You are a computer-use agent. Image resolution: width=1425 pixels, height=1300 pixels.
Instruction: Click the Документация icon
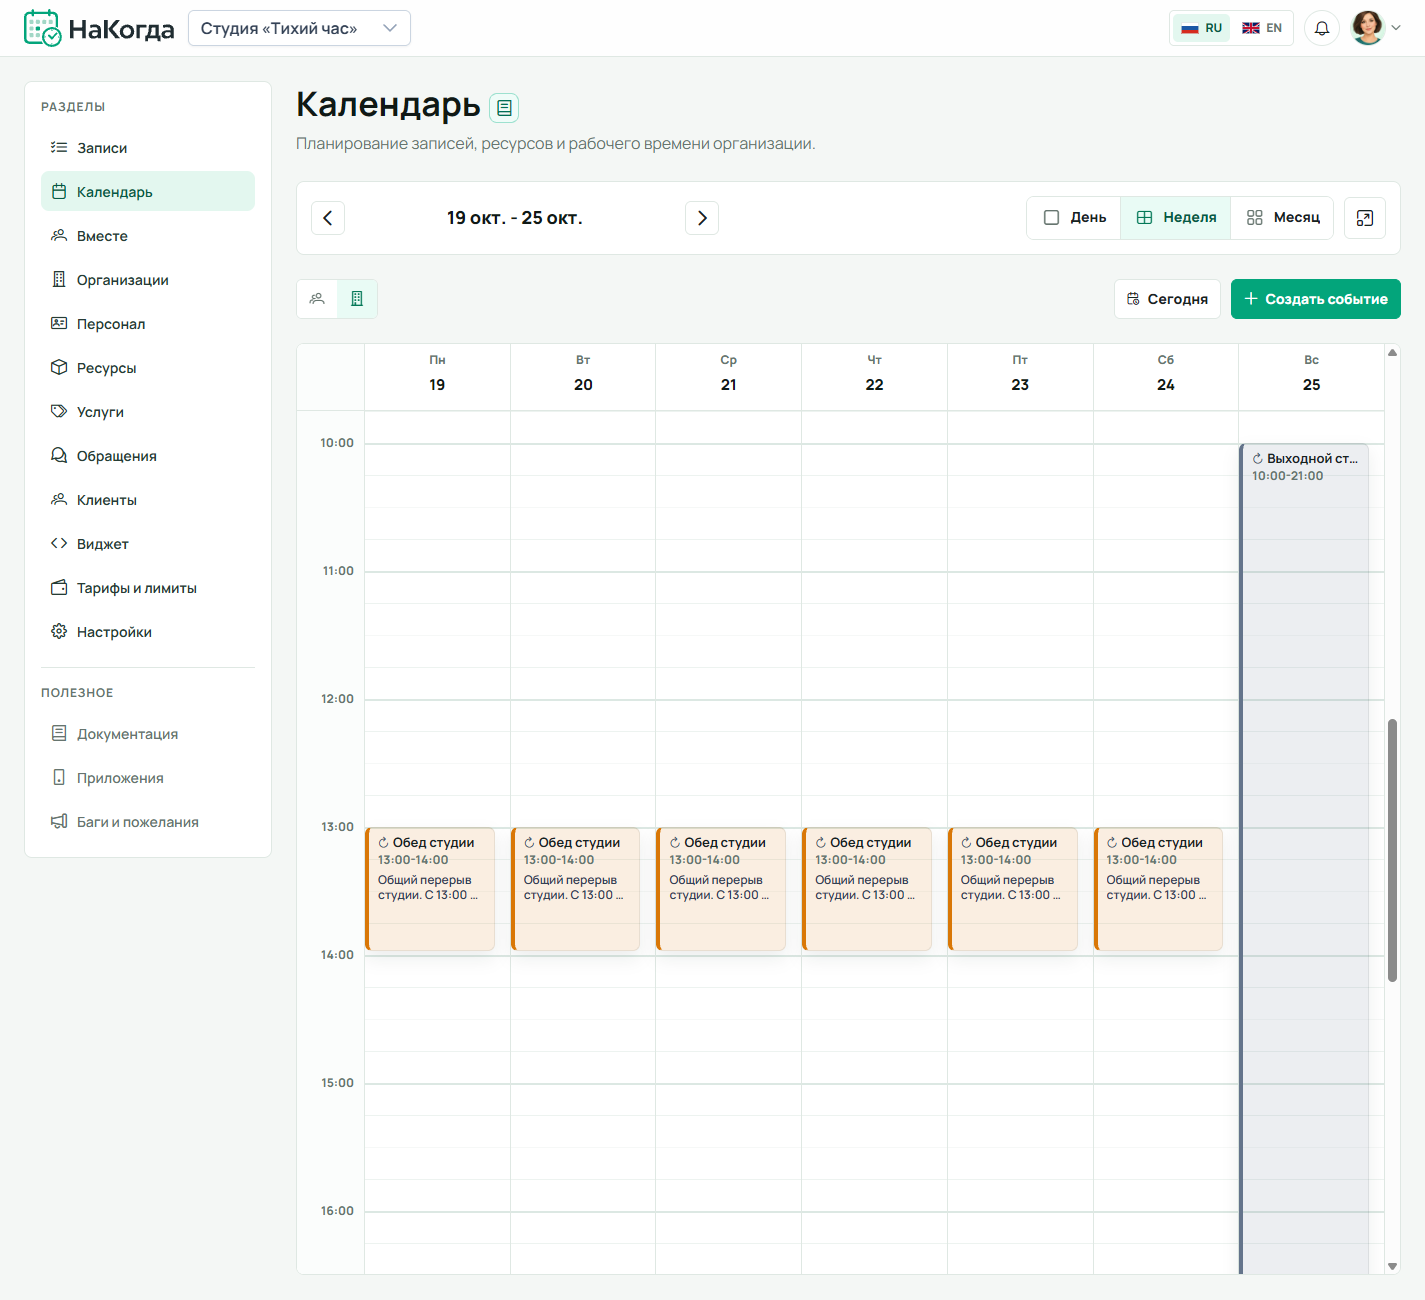59,733
